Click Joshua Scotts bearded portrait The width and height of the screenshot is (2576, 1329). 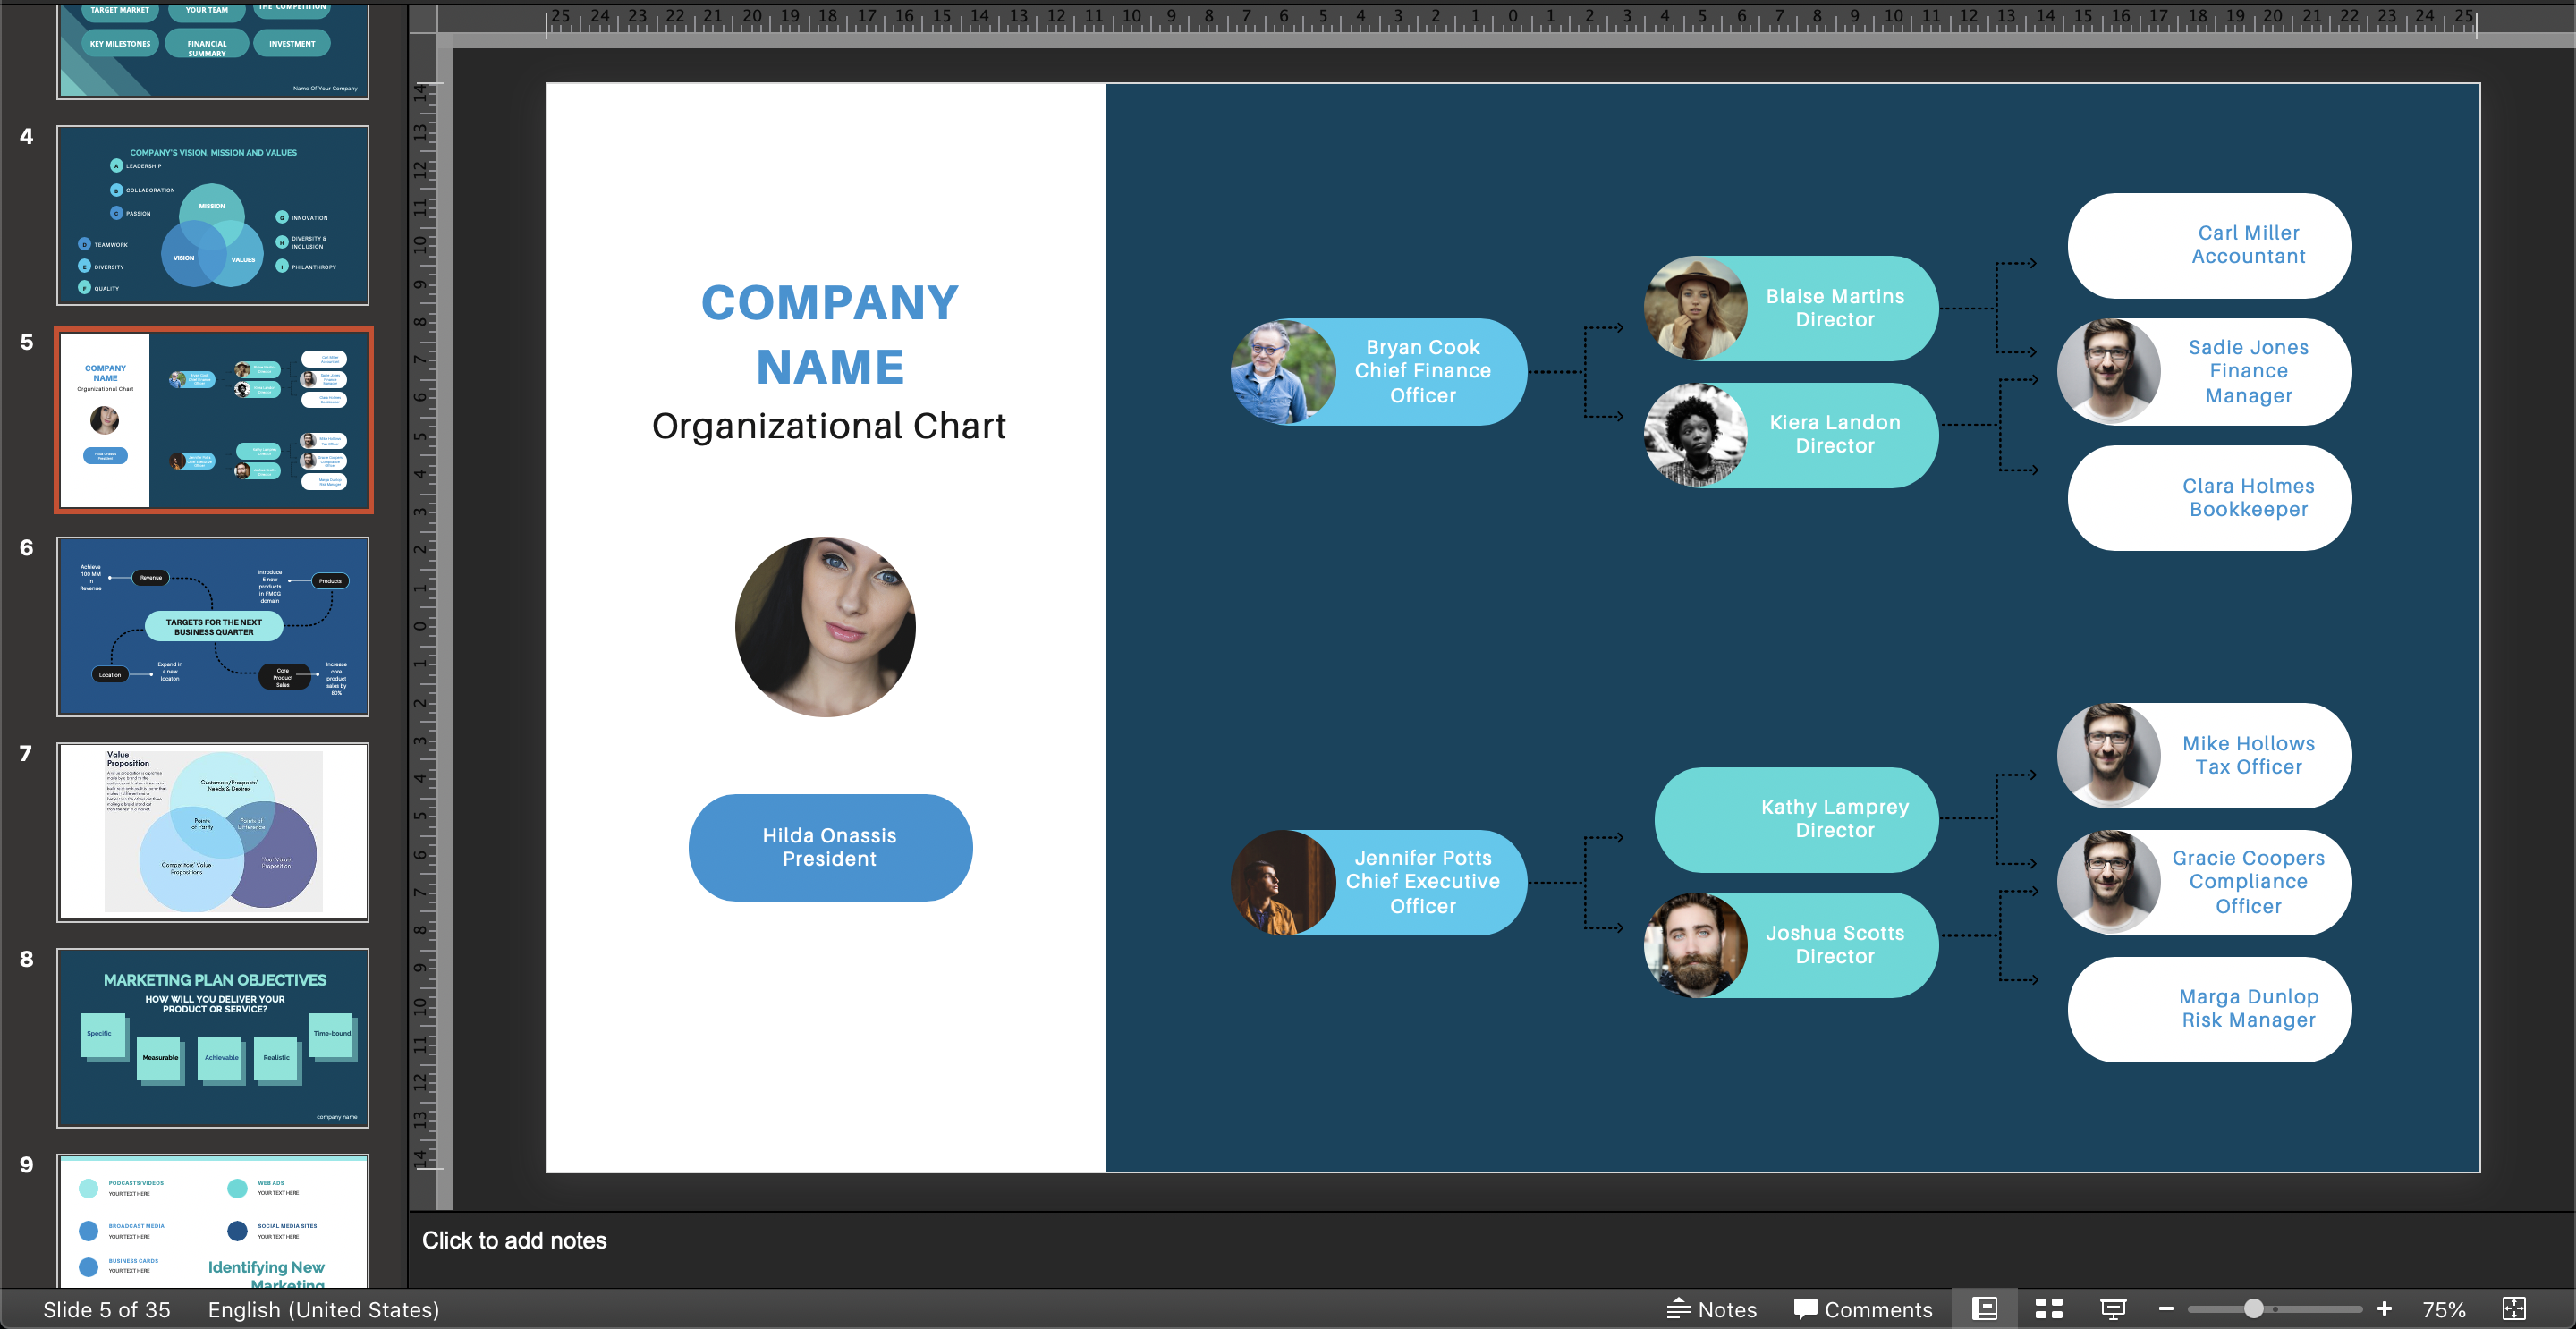1696,945
